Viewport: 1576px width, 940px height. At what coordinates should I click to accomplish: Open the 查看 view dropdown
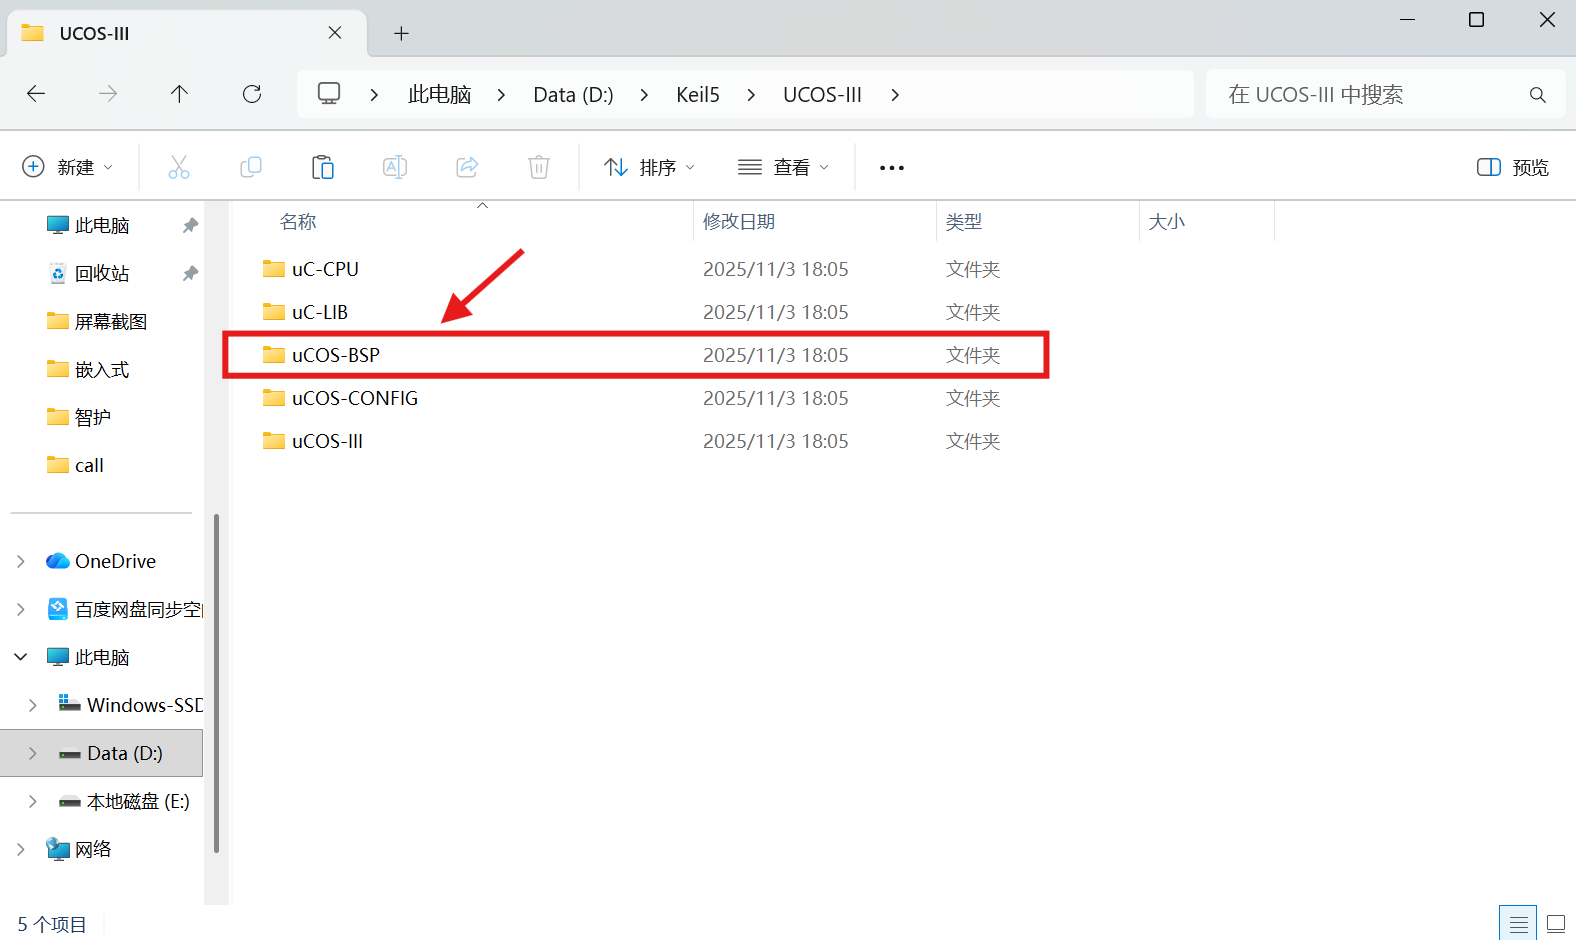coord(784,167)
